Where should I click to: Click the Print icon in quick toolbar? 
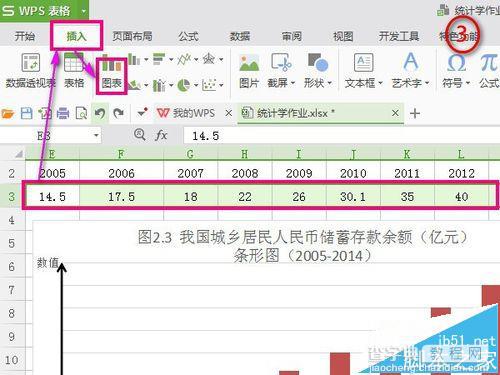pos(62,113)
